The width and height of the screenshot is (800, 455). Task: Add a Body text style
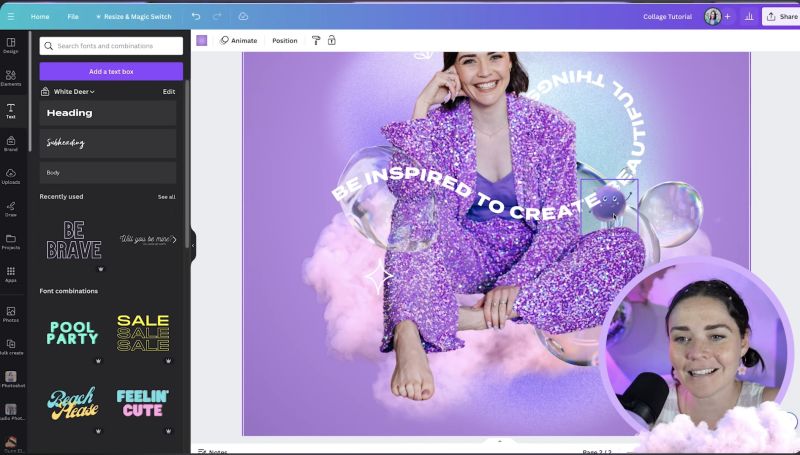click(108, 172)
